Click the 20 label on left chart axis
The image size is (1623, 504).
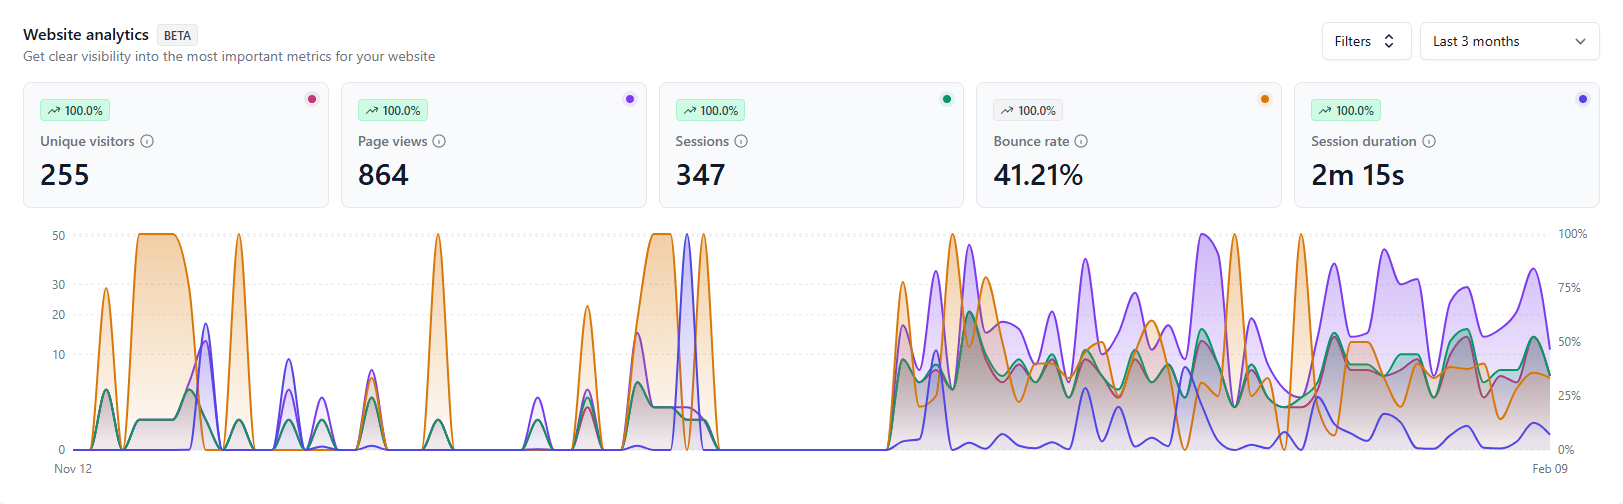click(x=59, y=315)
